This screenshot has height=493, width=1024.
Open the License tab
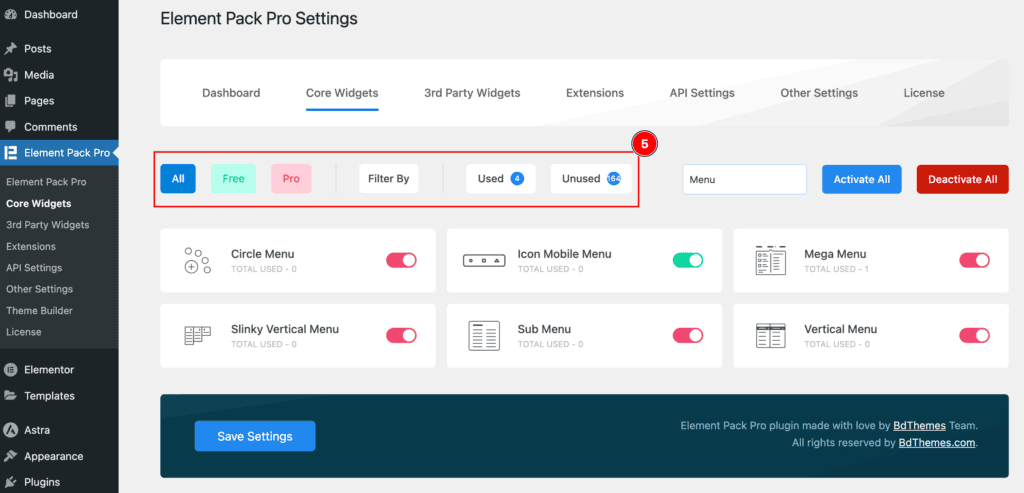[x=924, y=93]
